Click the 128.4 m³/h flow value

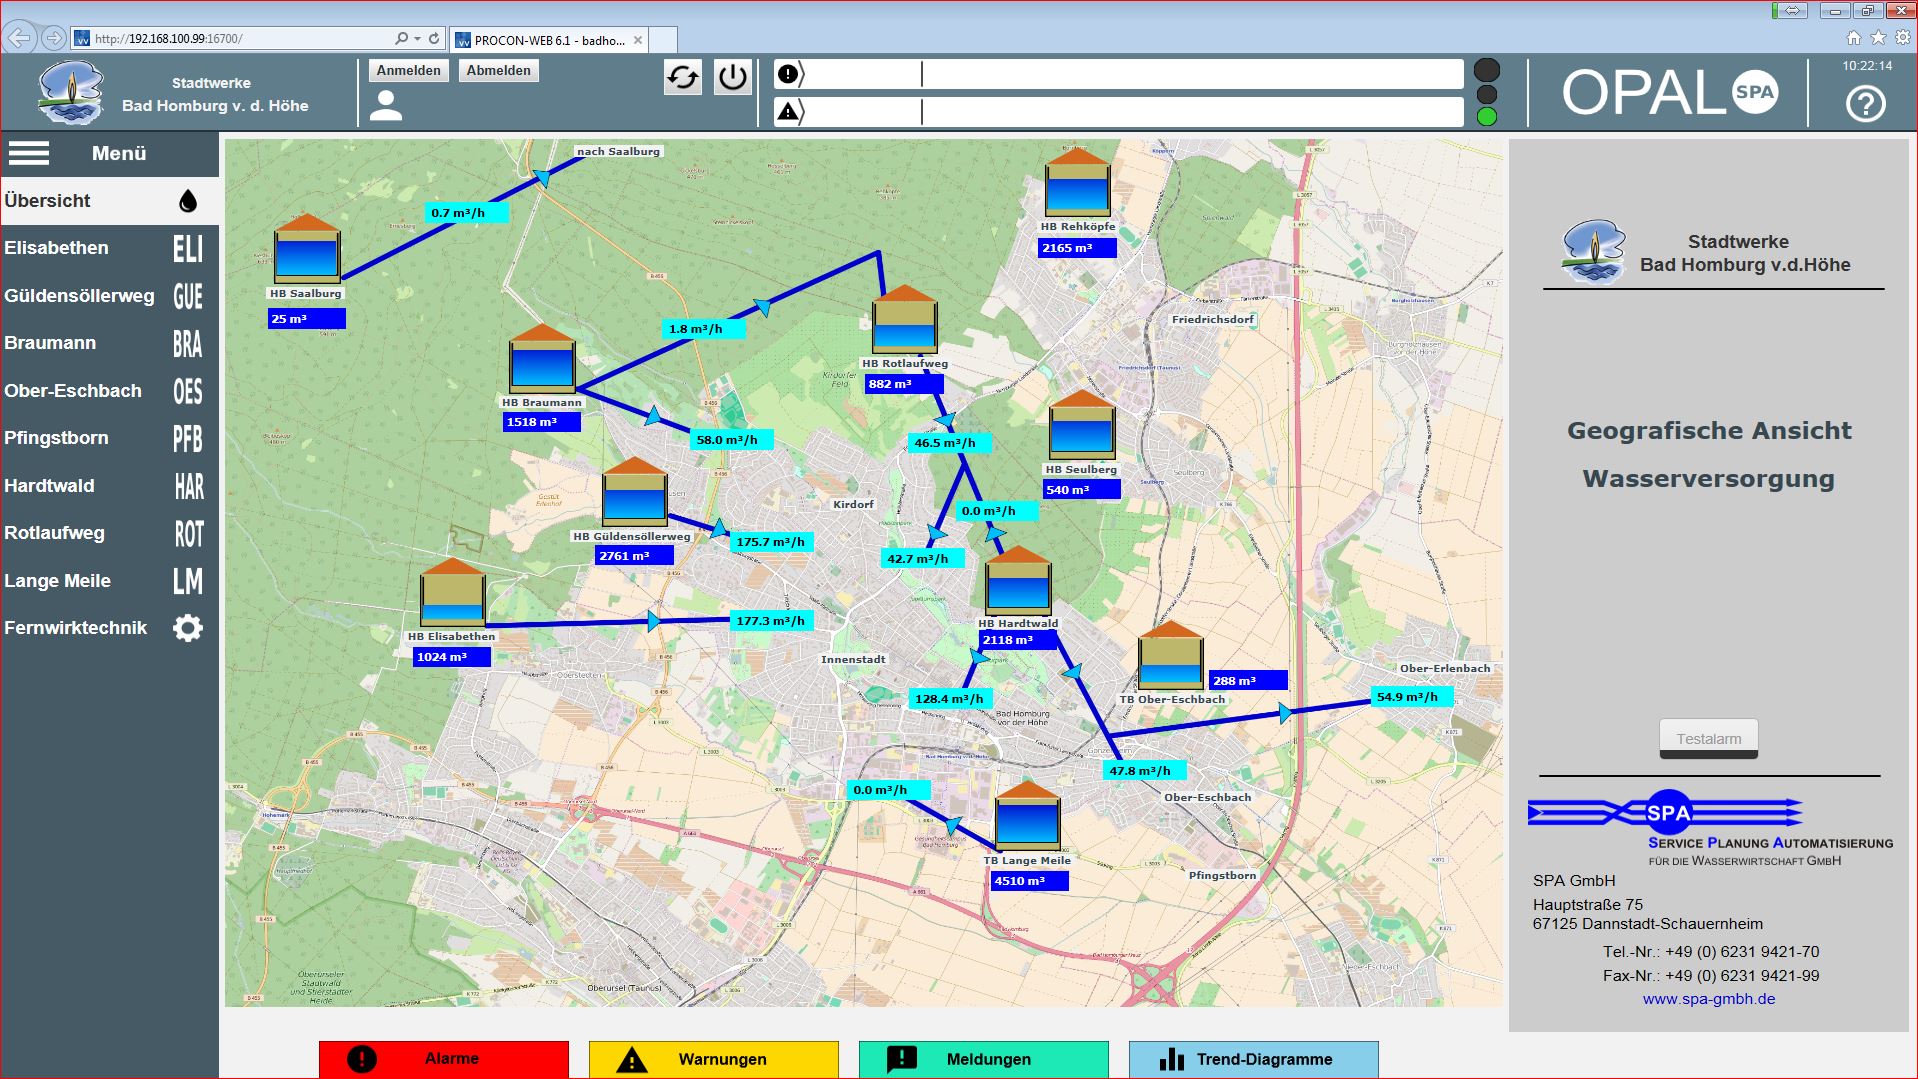[x=949, y=699]
